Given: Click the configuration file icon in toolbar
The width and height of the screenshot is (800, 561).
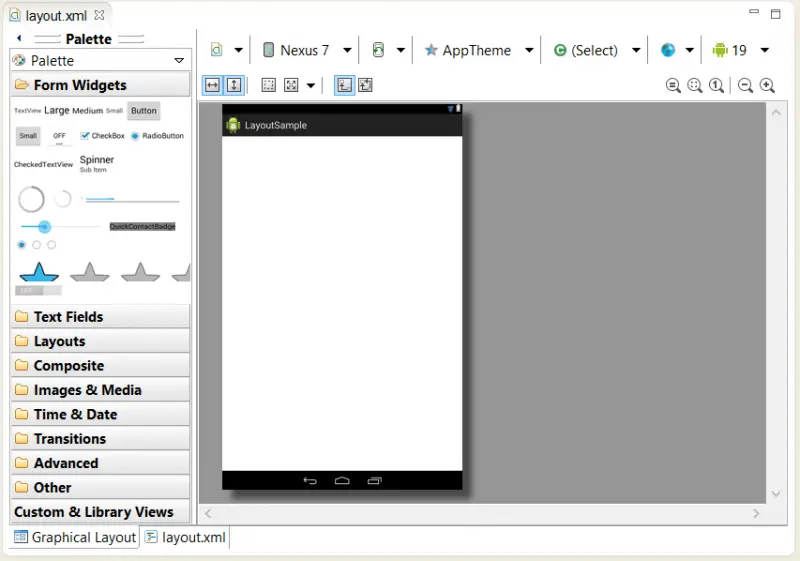Looking at the screenshot, I should 216,50.
